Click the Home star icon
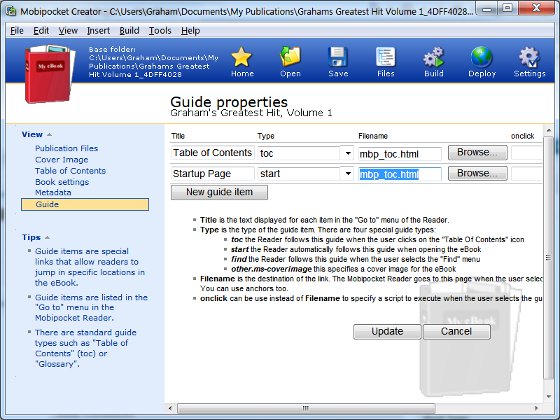This screenshot has width=560, height=420. [242, 57]
